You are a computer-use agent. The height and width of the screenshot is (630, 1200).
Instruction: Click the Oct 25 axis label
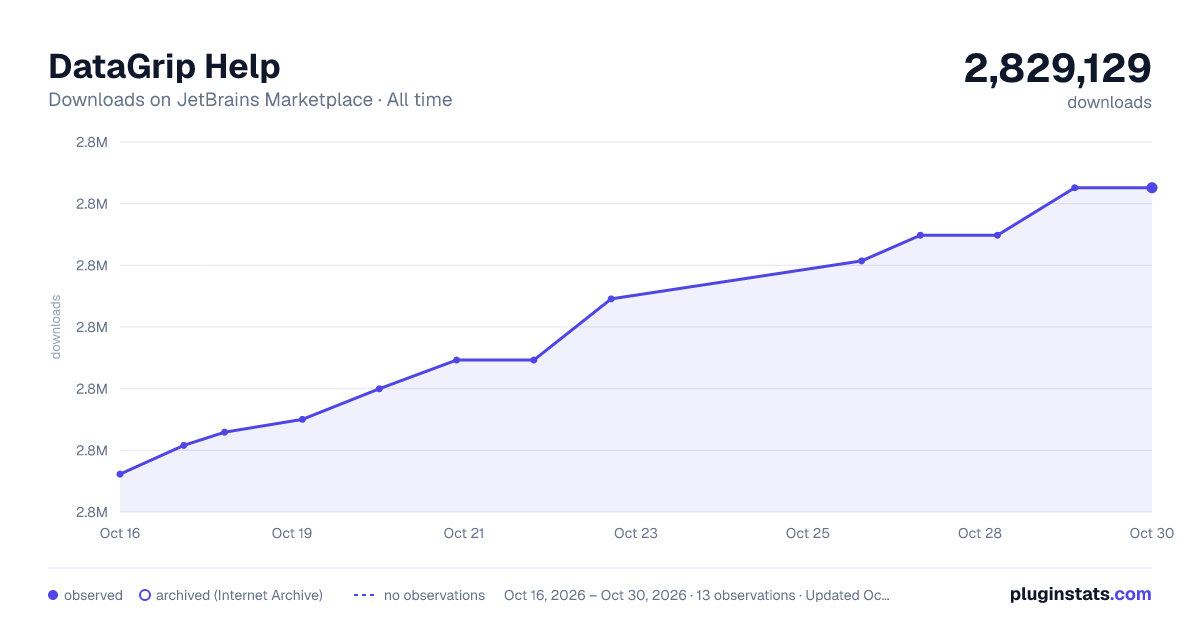tap(808, 533)
